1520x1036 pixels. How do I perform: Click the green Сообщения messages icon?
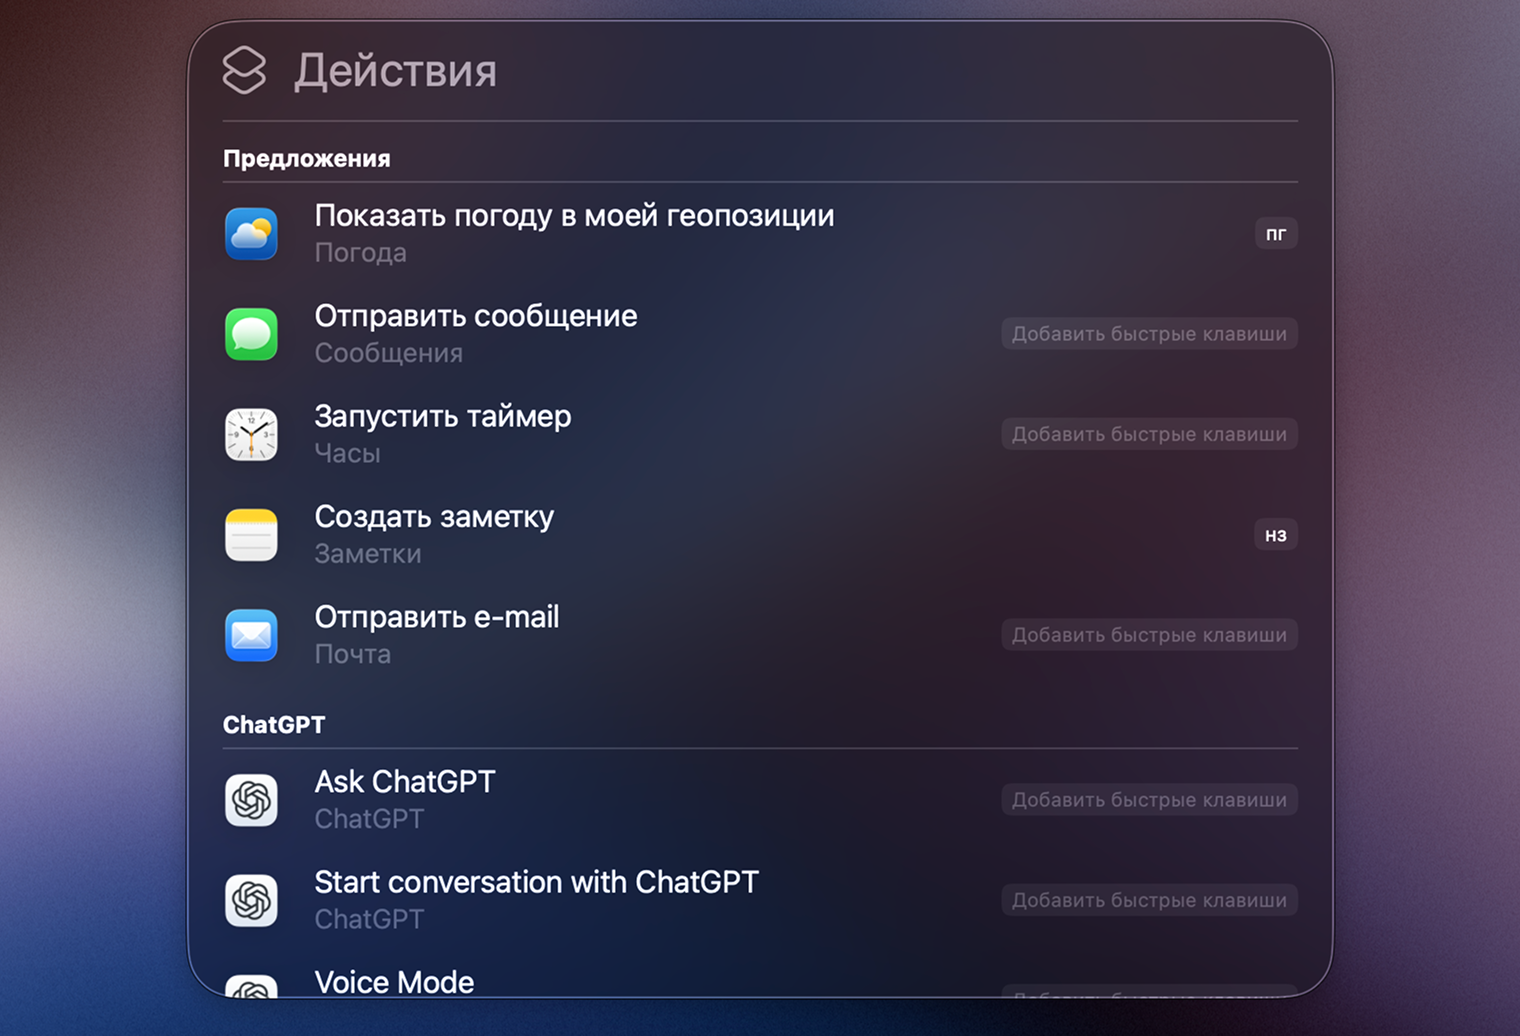coord(251,334)
